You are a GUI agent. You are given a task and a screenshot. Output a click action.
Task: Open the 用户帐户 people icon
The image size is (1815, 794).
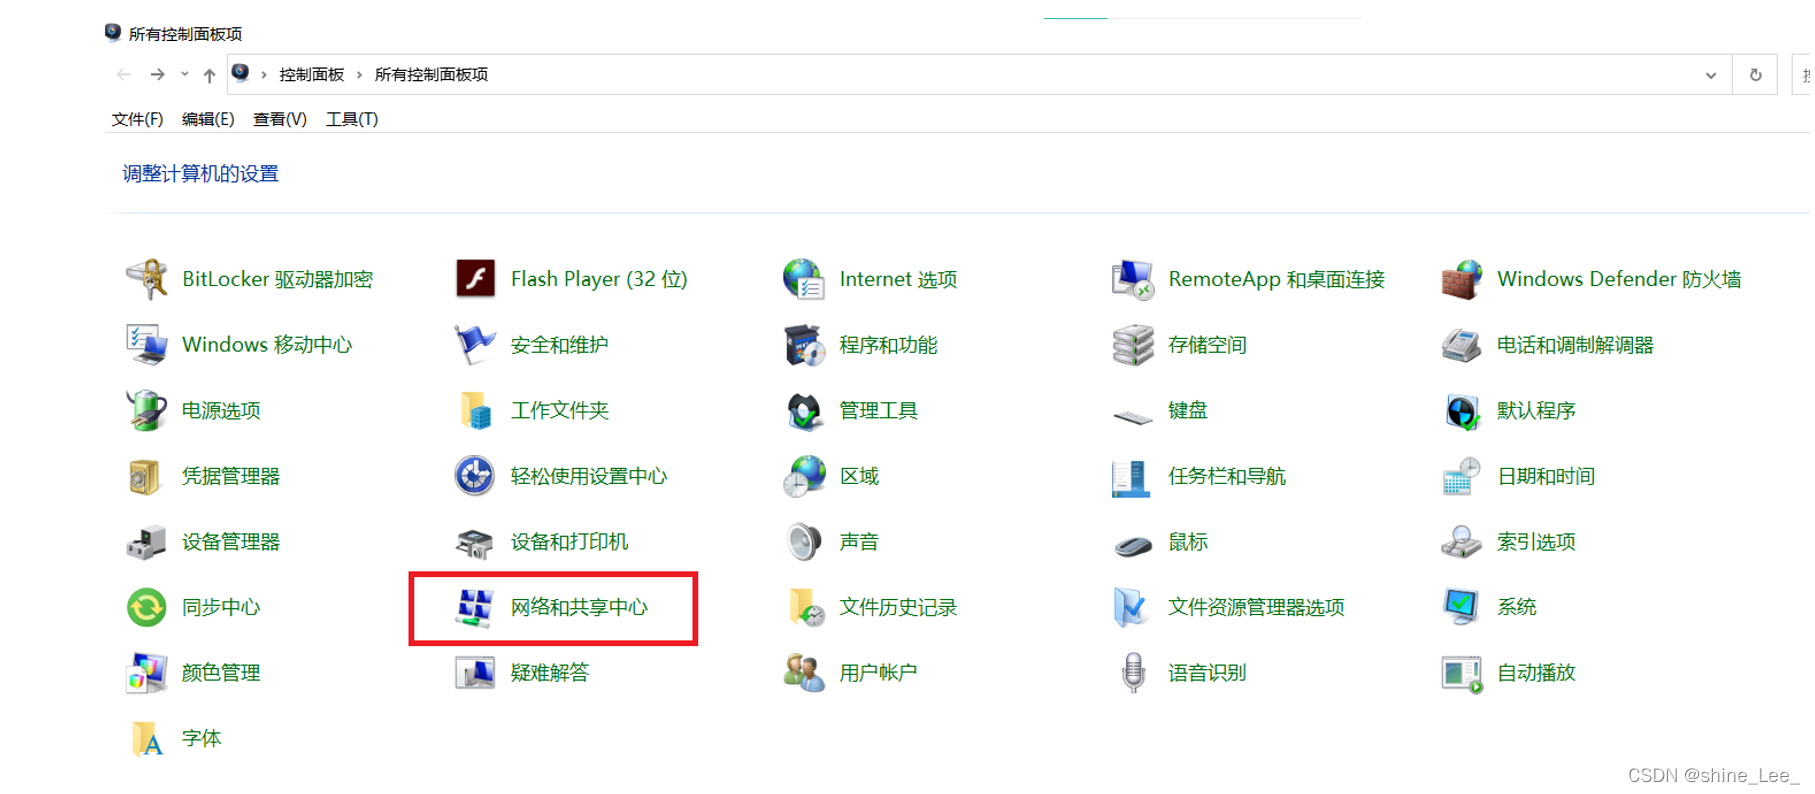[803, 673]
